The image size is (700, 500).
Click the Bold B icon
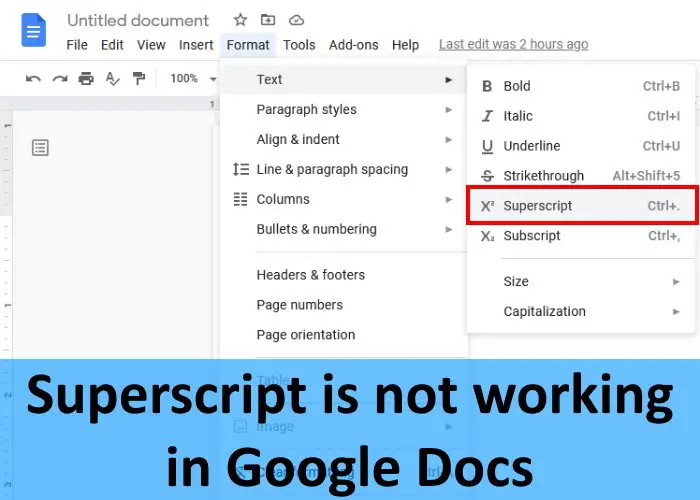(487, 86)
